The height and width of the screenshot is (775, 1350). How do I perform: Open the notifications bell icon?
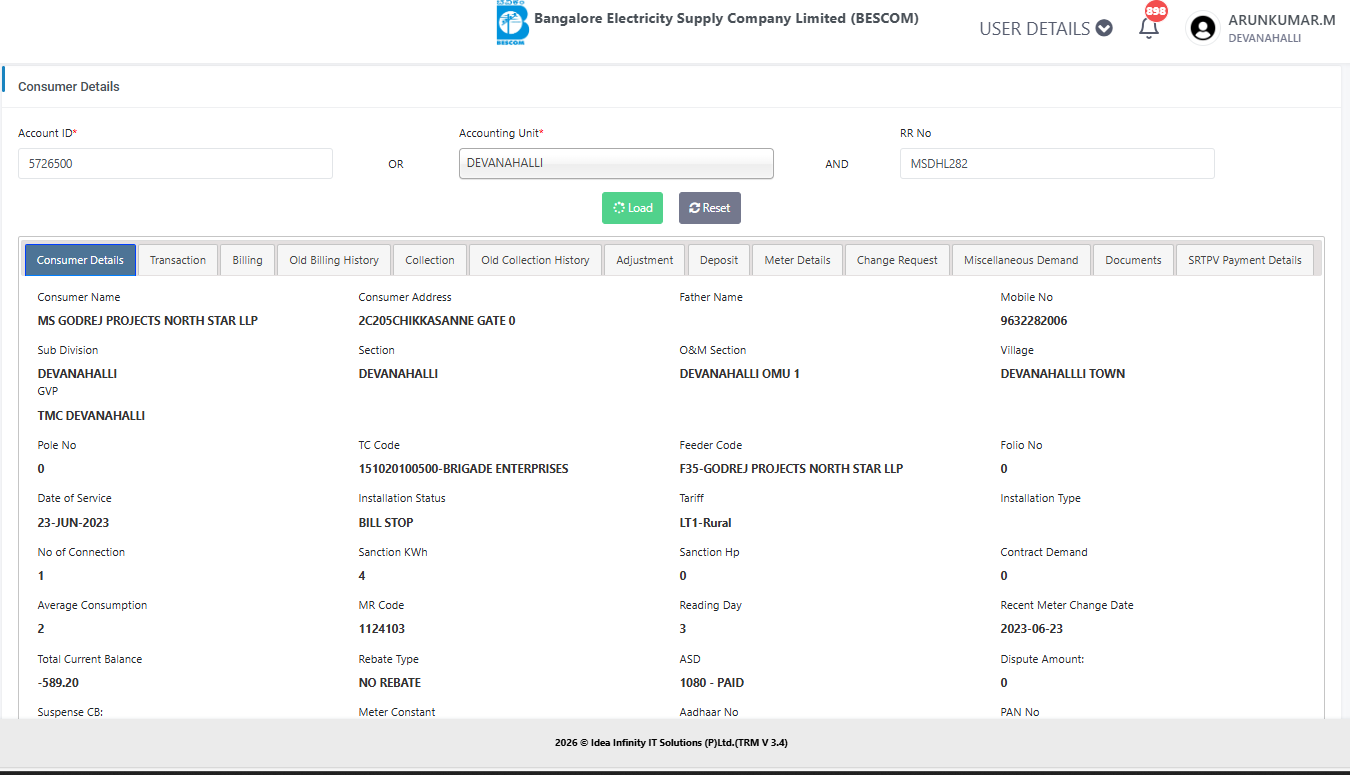[x=1149, y=28]
